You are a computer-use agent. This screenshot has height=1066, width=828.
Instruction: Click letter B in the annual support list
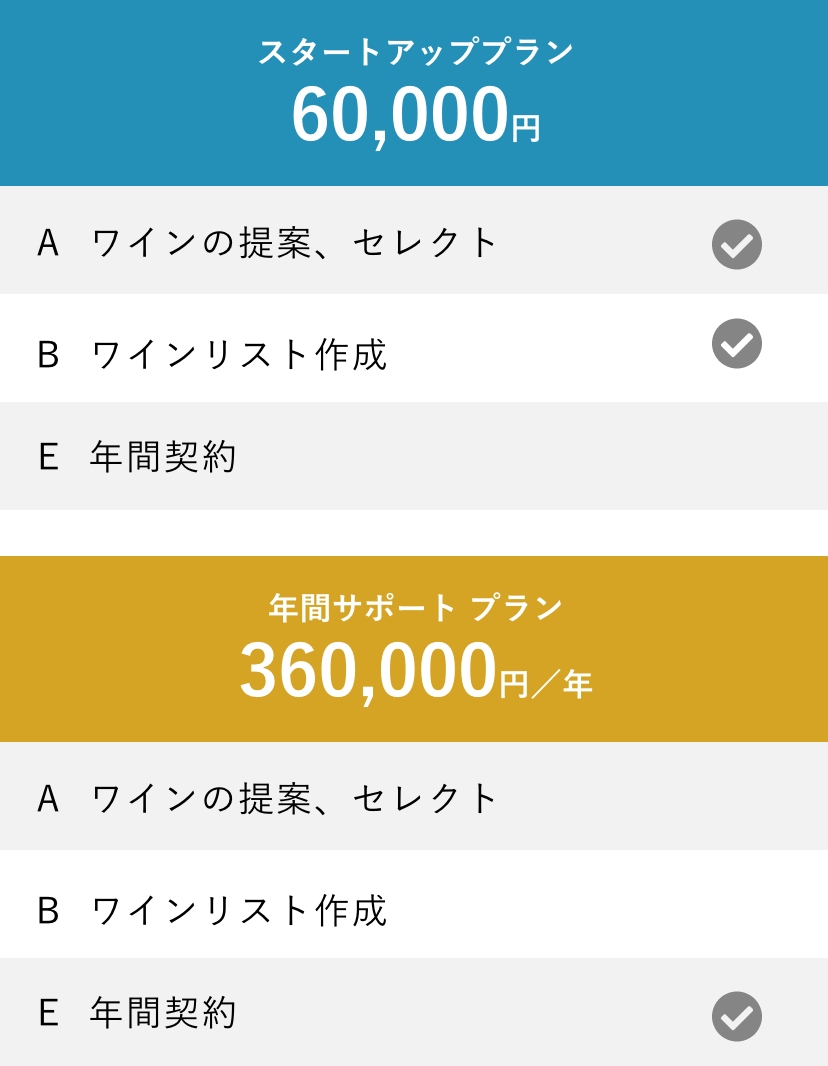point(47,910)
